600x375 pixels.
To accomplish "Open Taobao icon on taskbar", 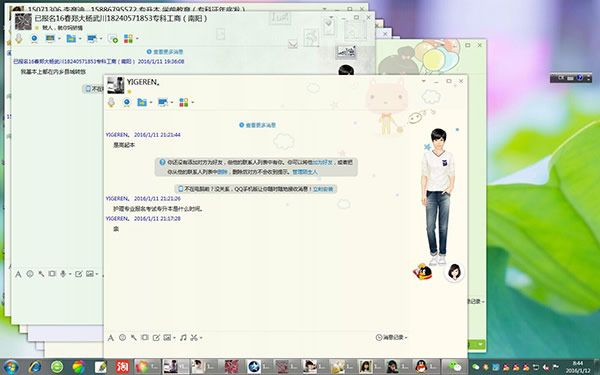I will (122, 367).
